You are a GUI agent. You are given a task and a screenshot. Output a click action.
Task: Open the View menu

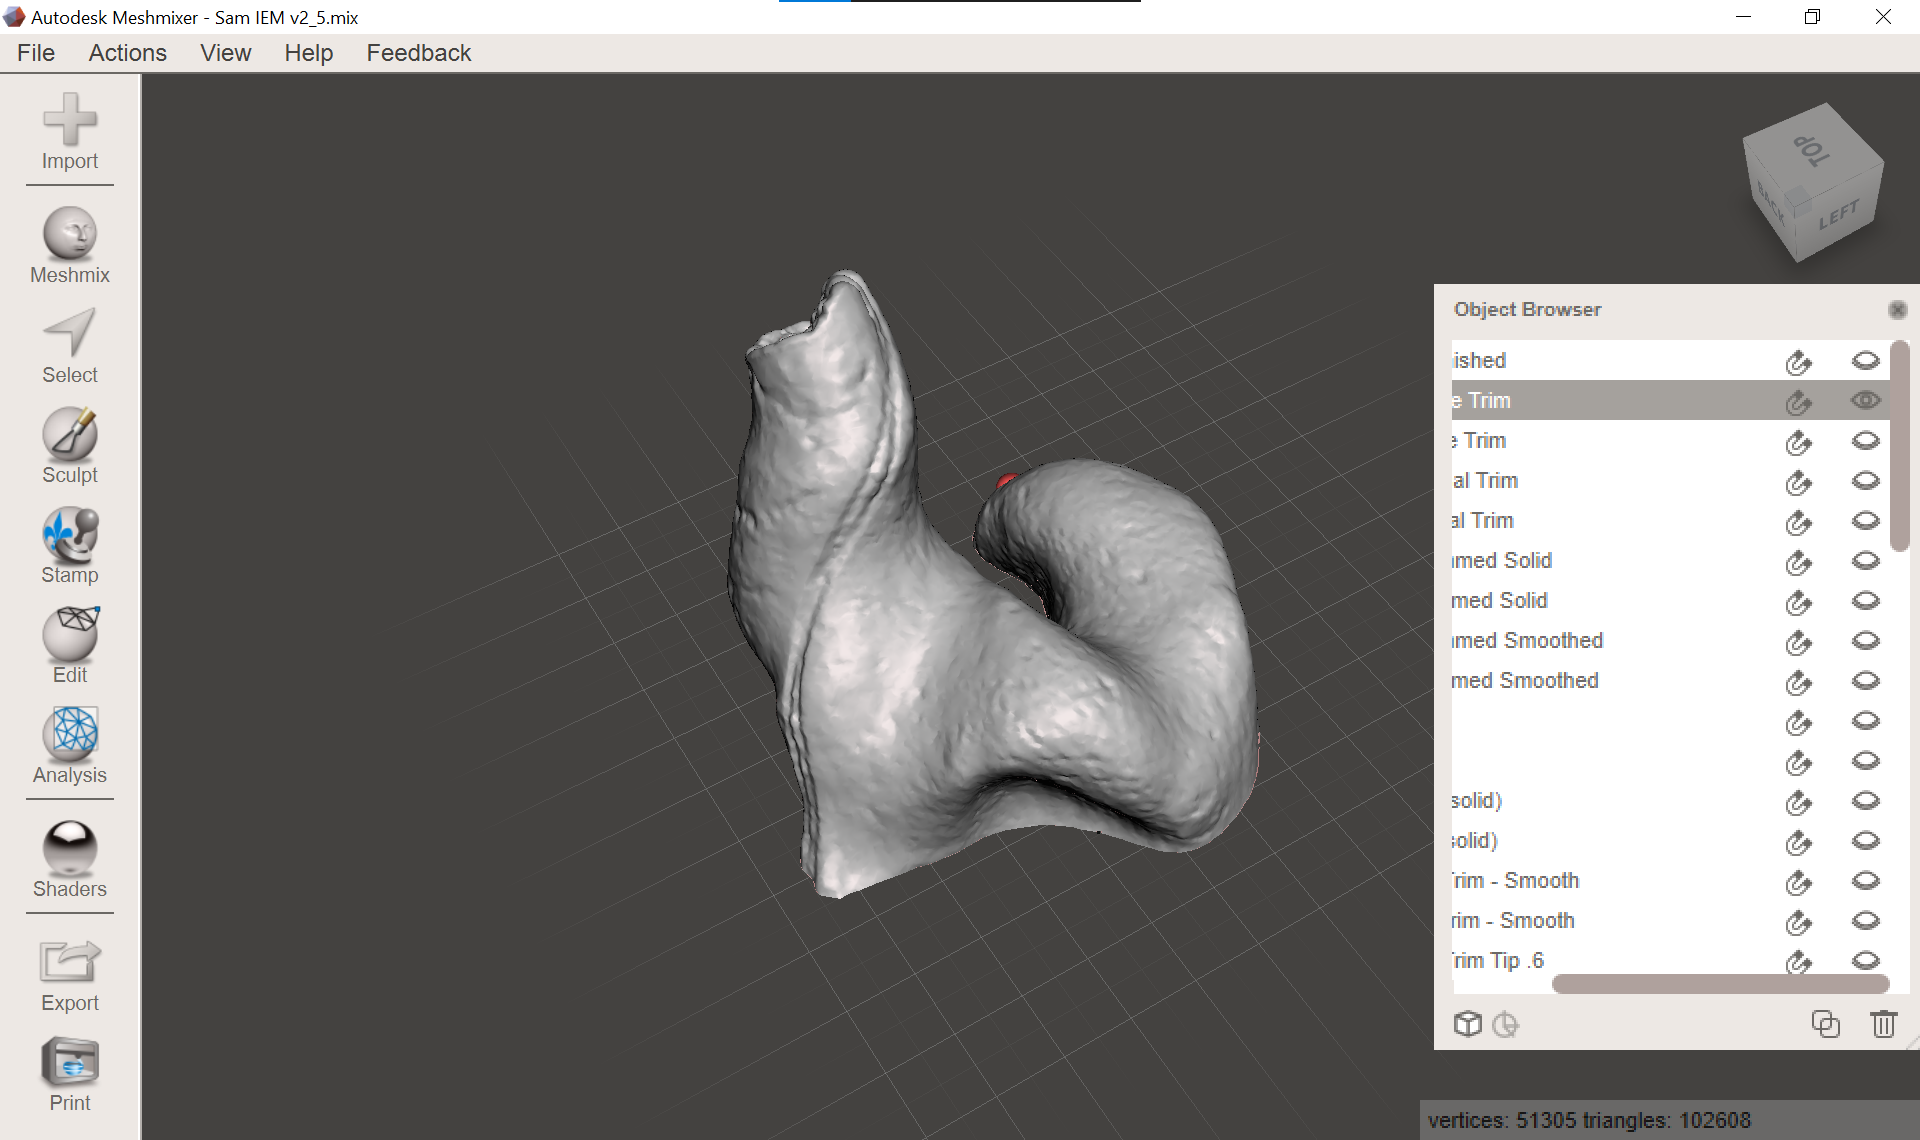(x=225, y=53)
